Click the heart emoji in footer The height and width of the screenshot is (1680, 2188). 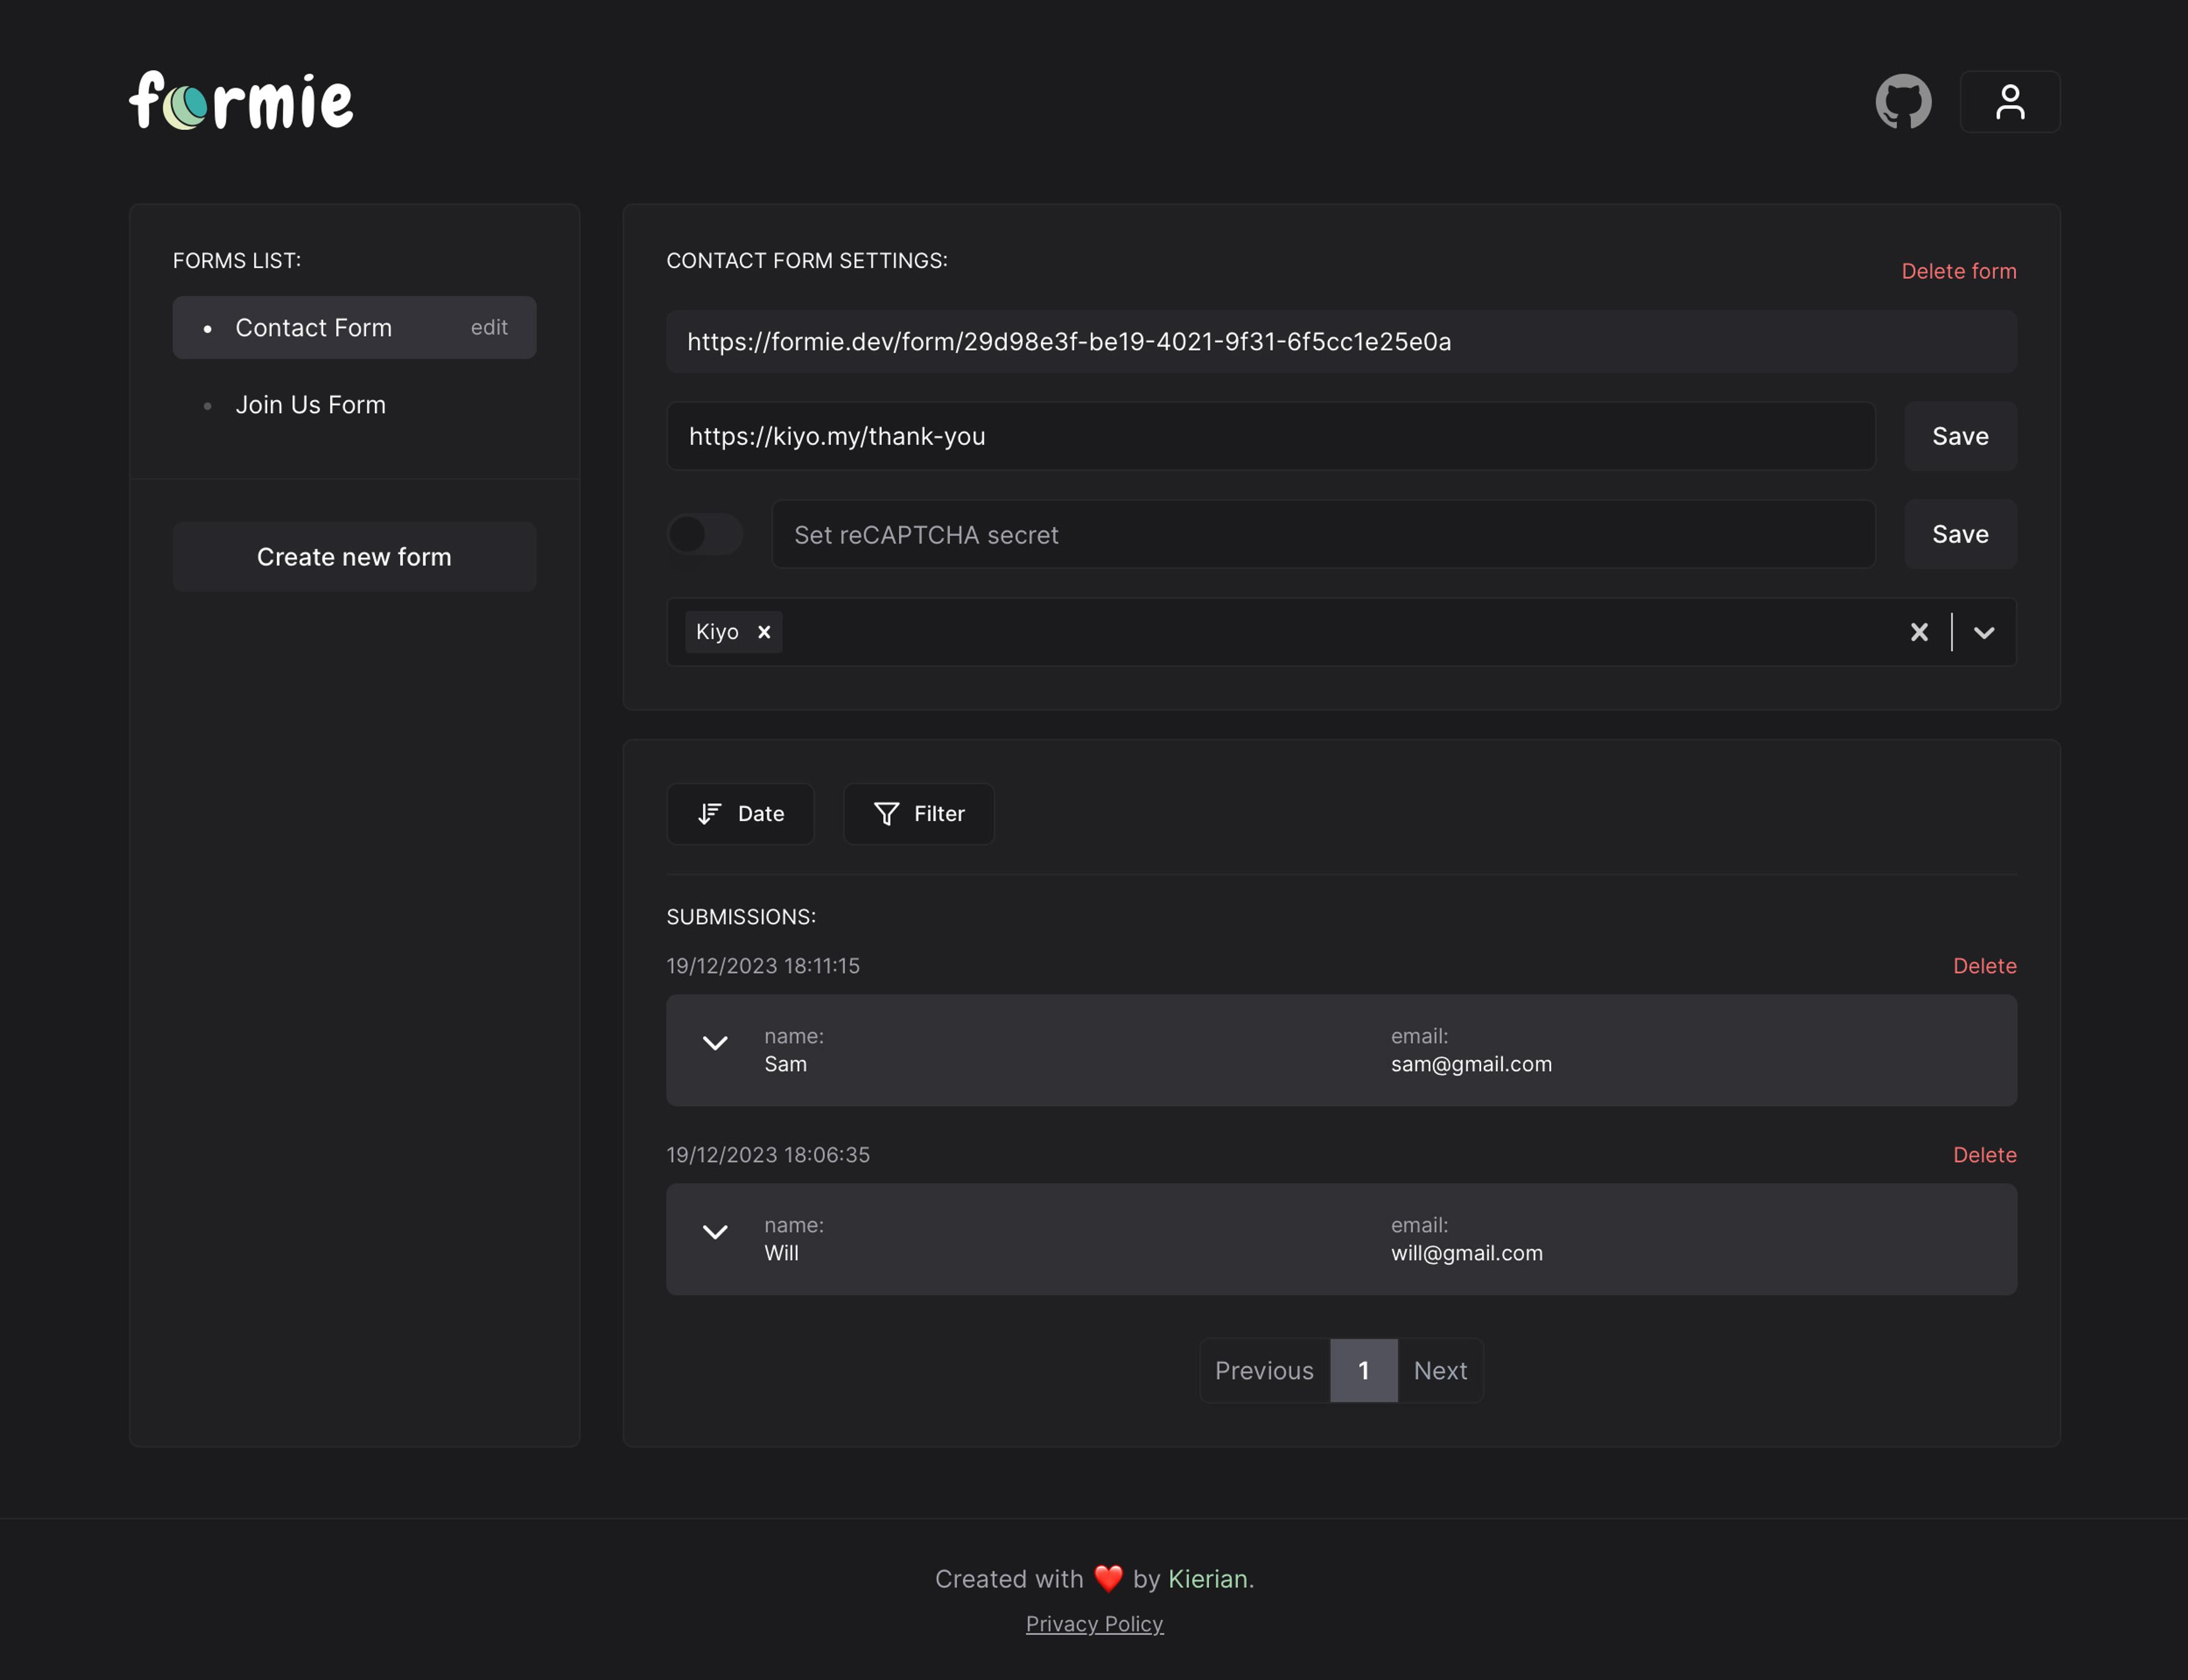(1107, 1578)
